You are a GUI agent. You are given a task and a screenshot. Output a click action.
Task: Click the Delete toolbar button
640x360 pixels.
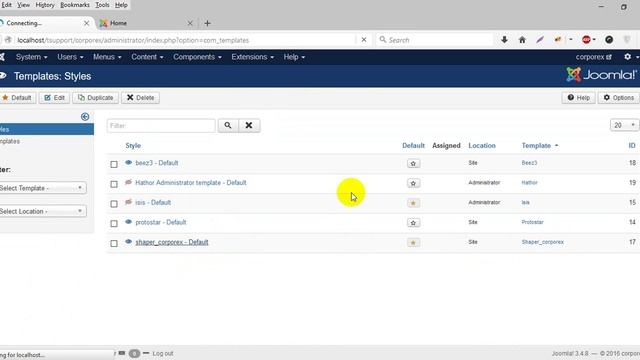[140, 98]
